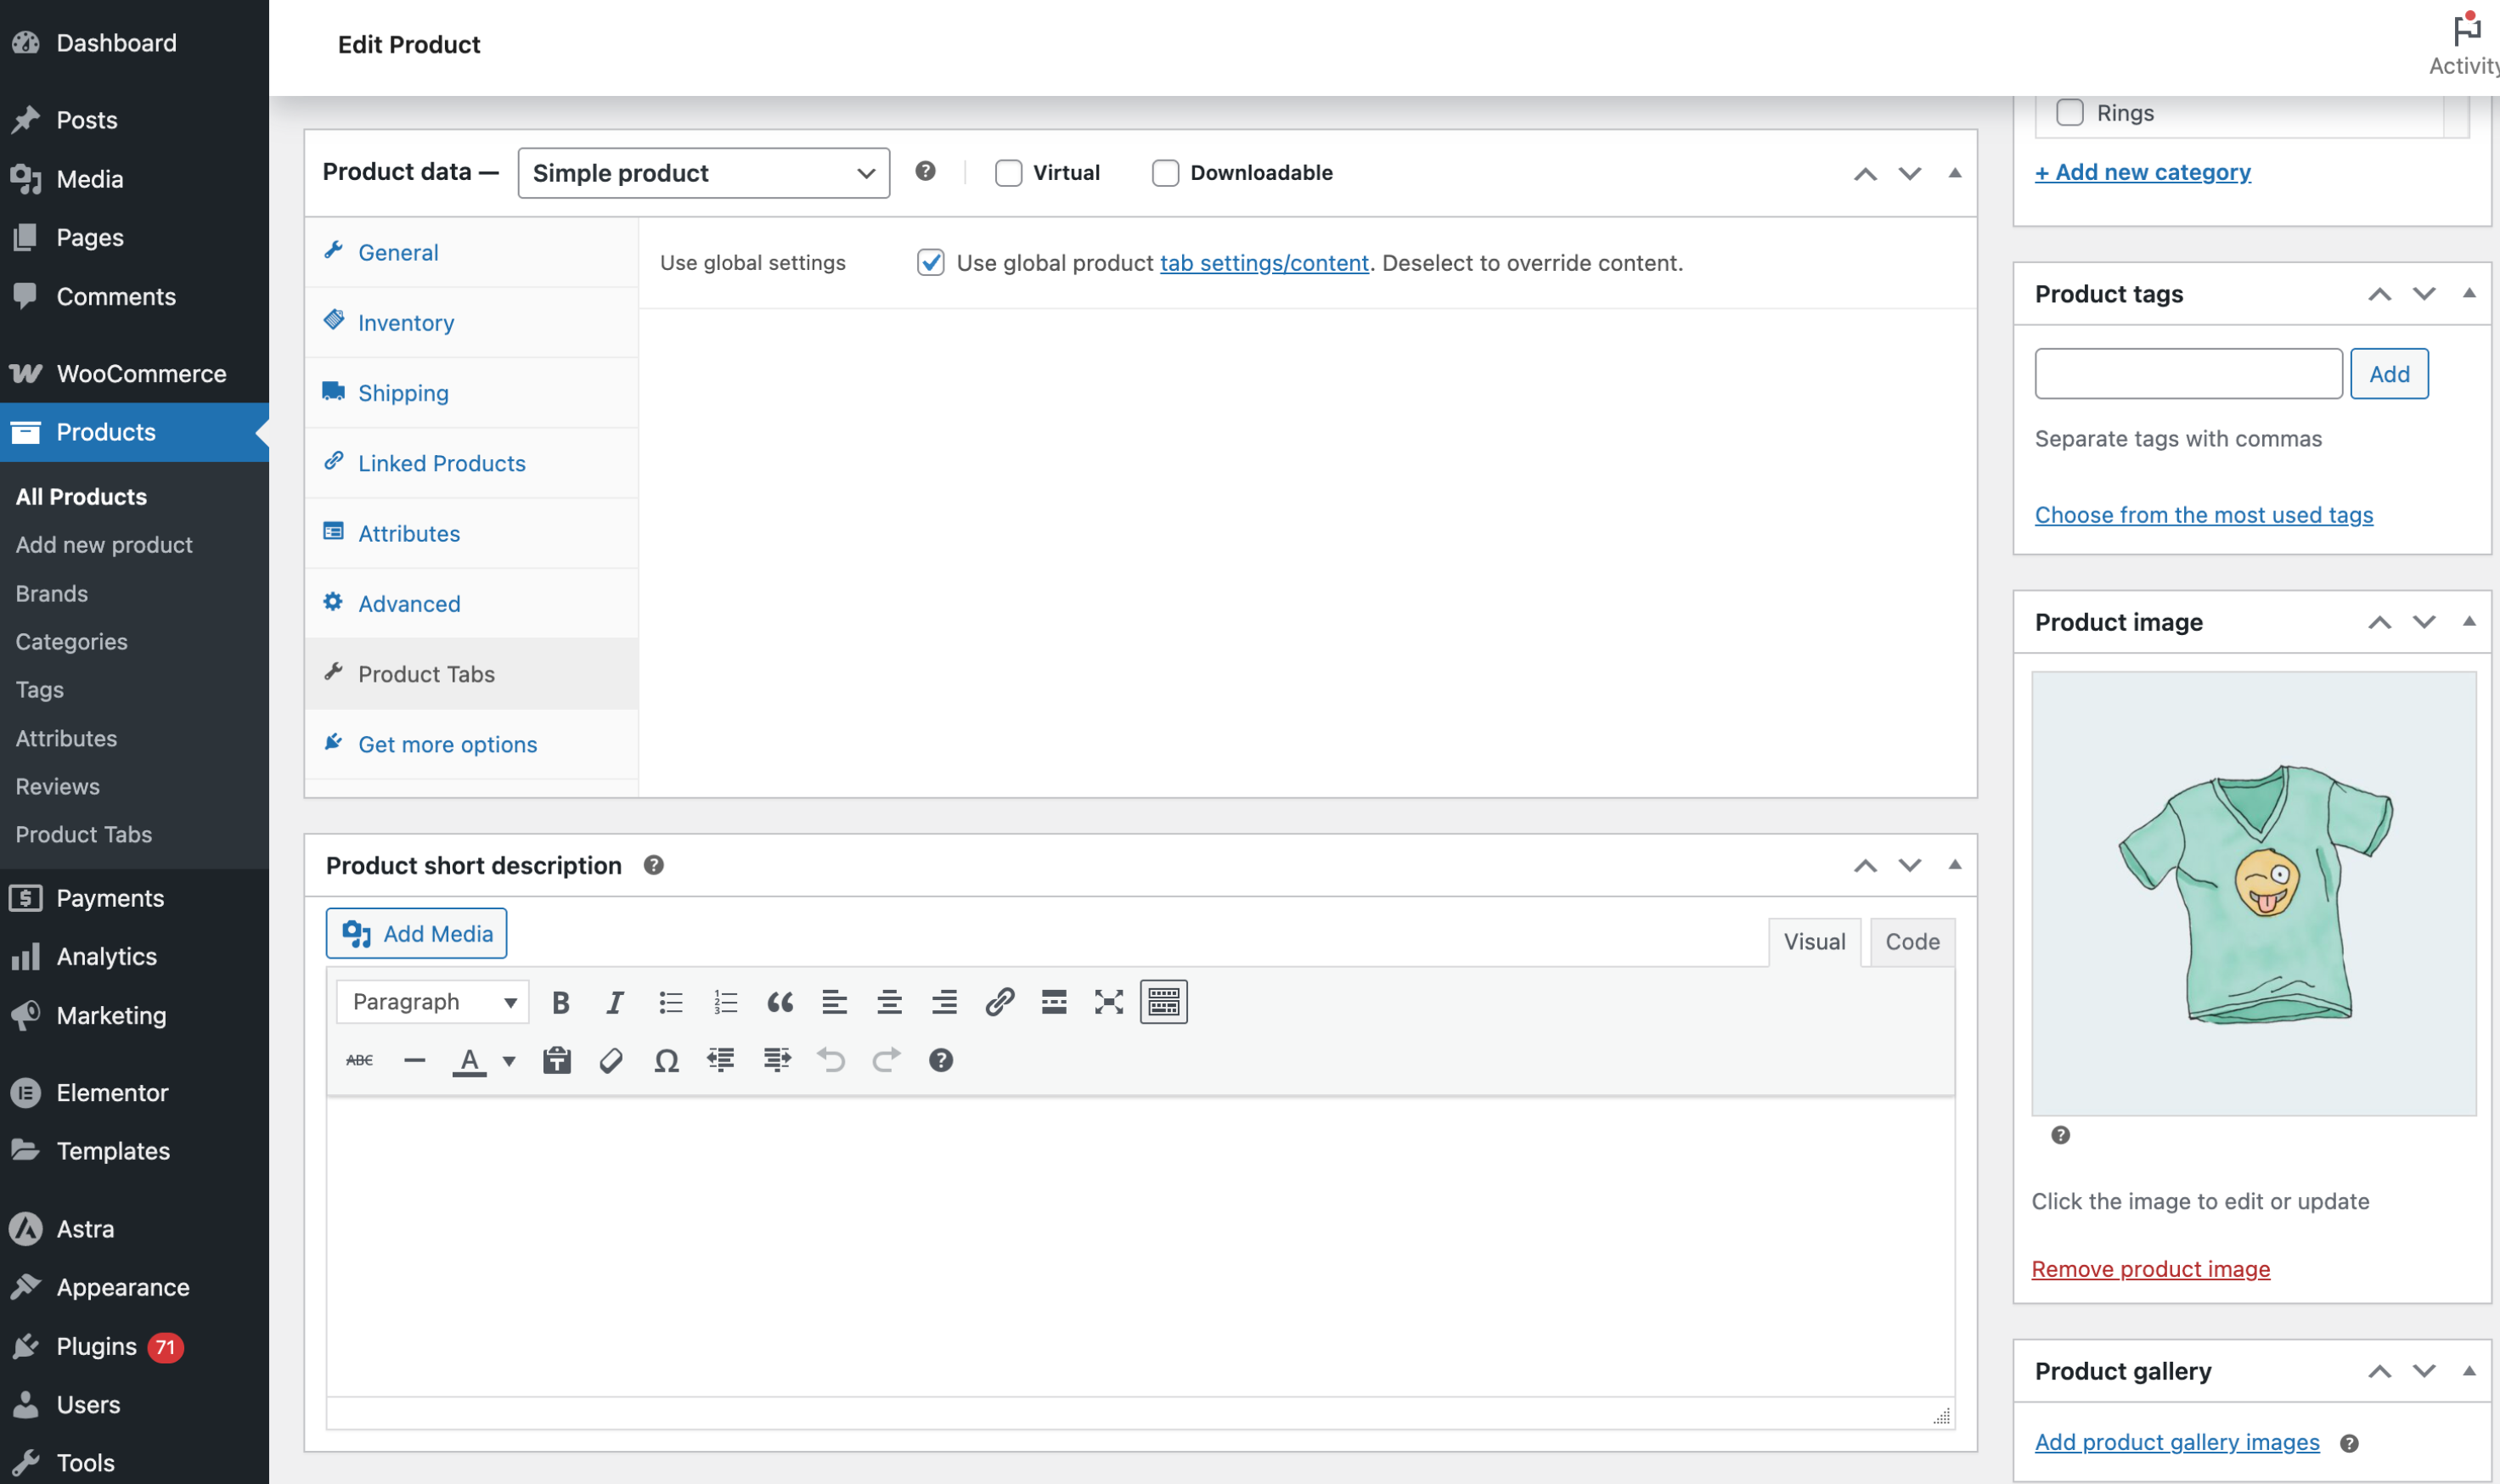2500x1484 pixels.
Task: Enable the Downloadable product checkbox
Action: pos(1165,172)
